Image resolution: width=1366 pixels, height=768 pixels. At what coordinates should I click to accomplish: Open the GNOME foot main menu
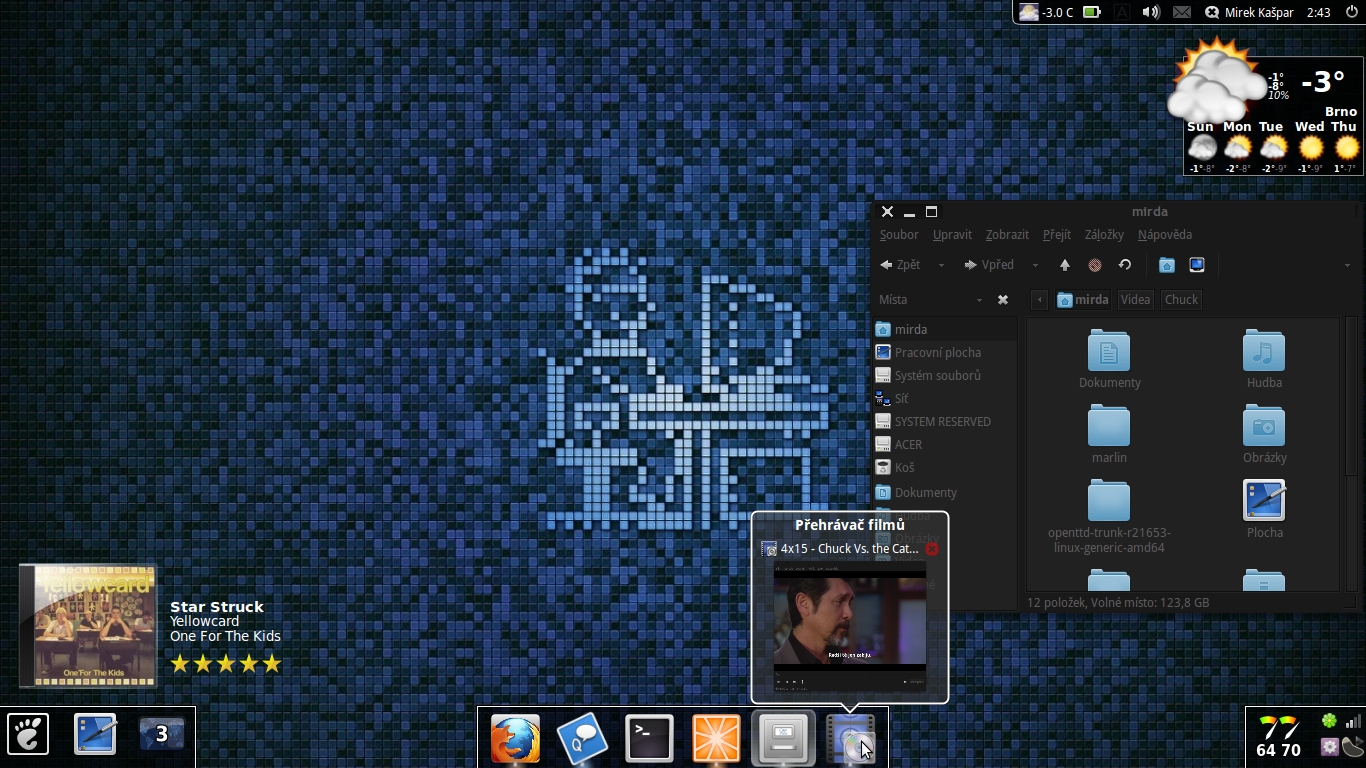(x=28, y=735)
